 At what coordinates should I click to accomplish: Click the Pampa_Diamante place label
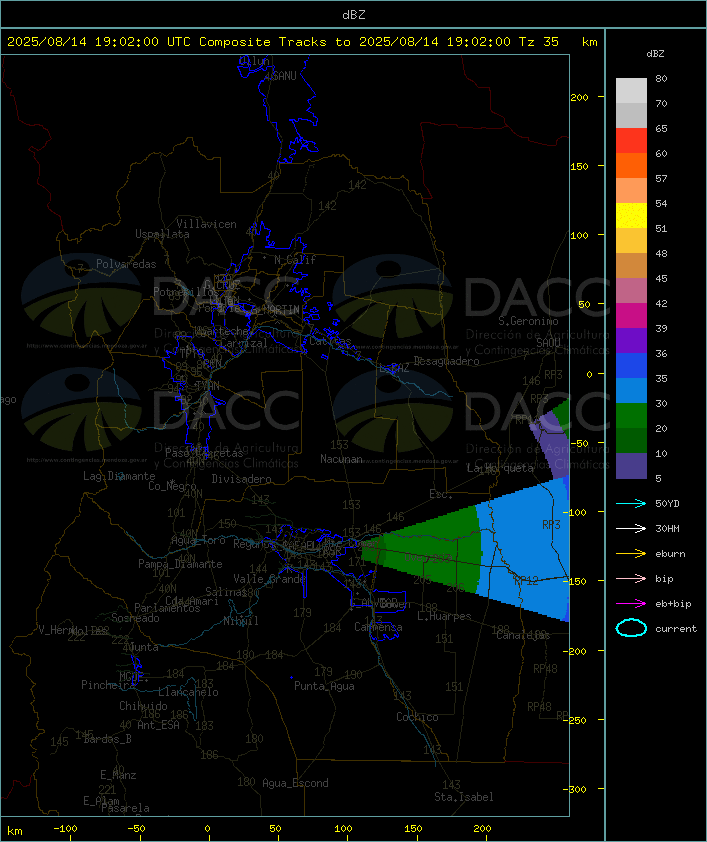pyautogui.click(x=180, y=564)
